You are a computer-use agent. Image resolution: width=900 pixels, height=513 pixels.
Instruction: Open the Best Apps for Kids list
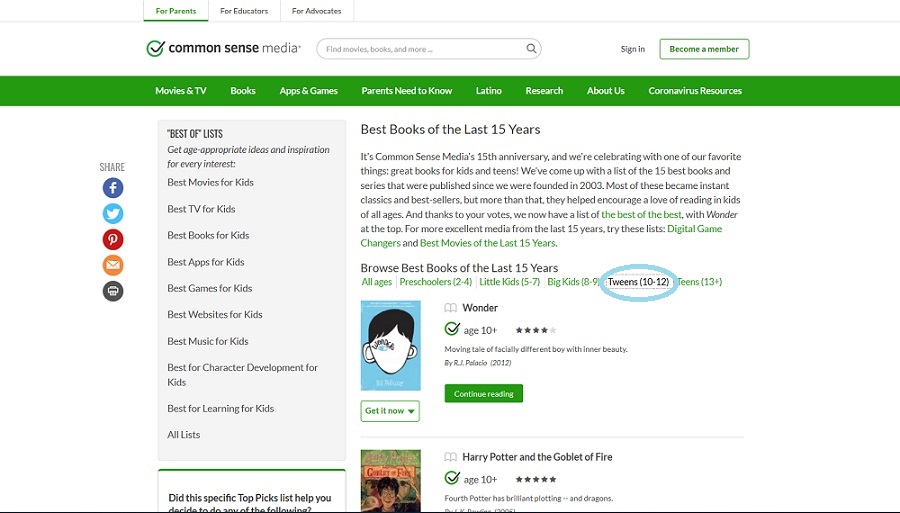pyautogui.click(x=206, y=262)
